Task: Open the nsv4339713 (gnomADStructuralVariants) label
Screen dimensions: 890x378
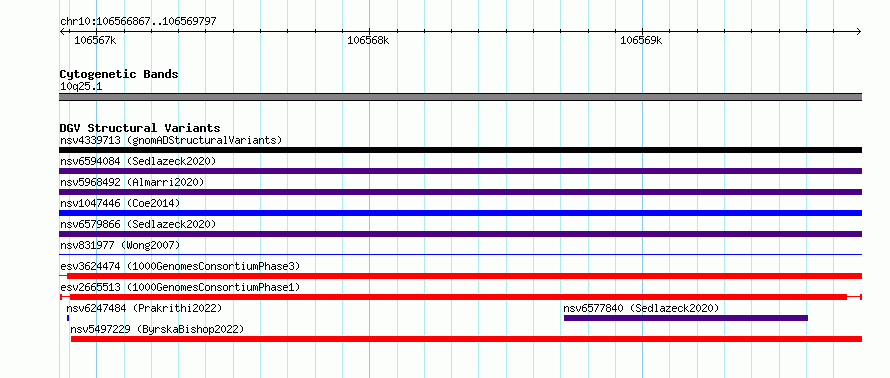Action: pos(171,140)
